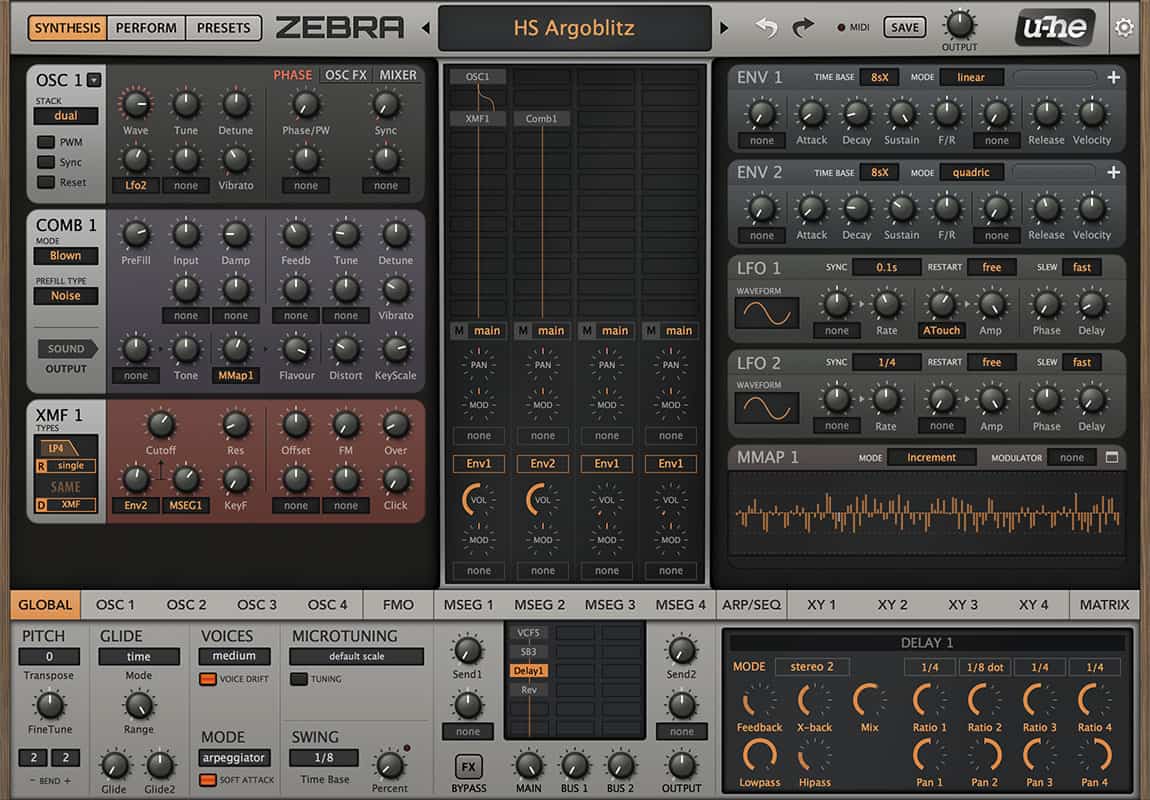This screenshot has width=1150, height=800.
Task: Open the ENV 1 linear mode dropdown
Action: pos(971,76)
